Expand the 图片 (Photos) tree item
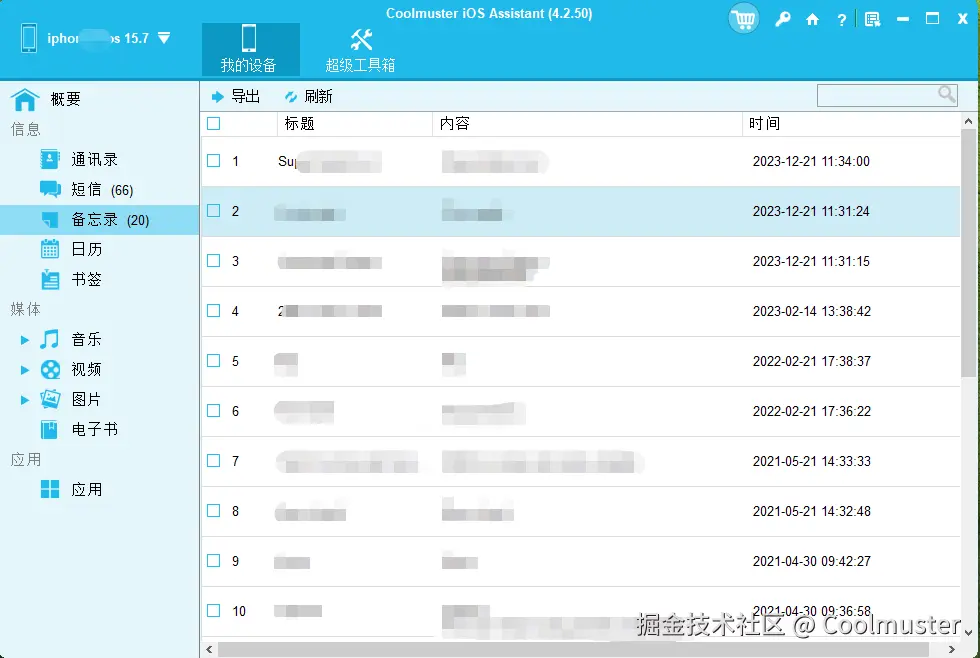This screenshot has width=980, height=658. point(26,399)
